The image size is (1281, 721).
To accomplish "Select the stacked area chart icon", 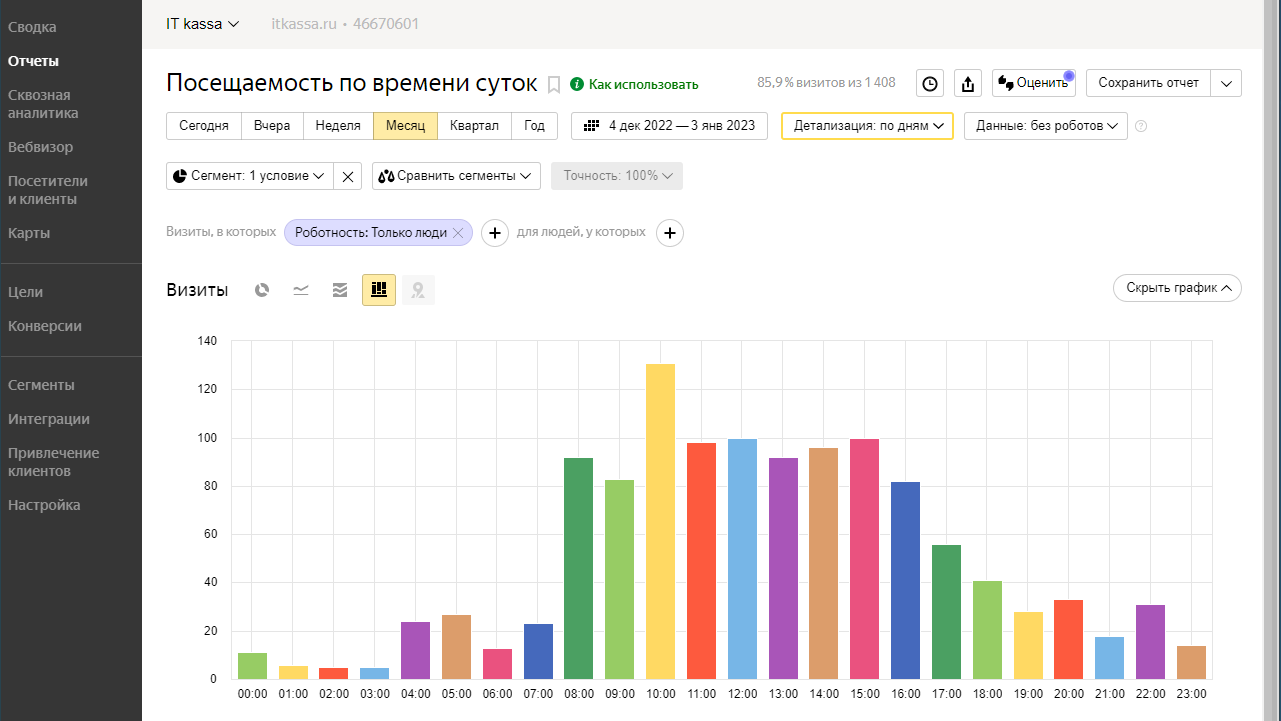I will pos(340,290).
